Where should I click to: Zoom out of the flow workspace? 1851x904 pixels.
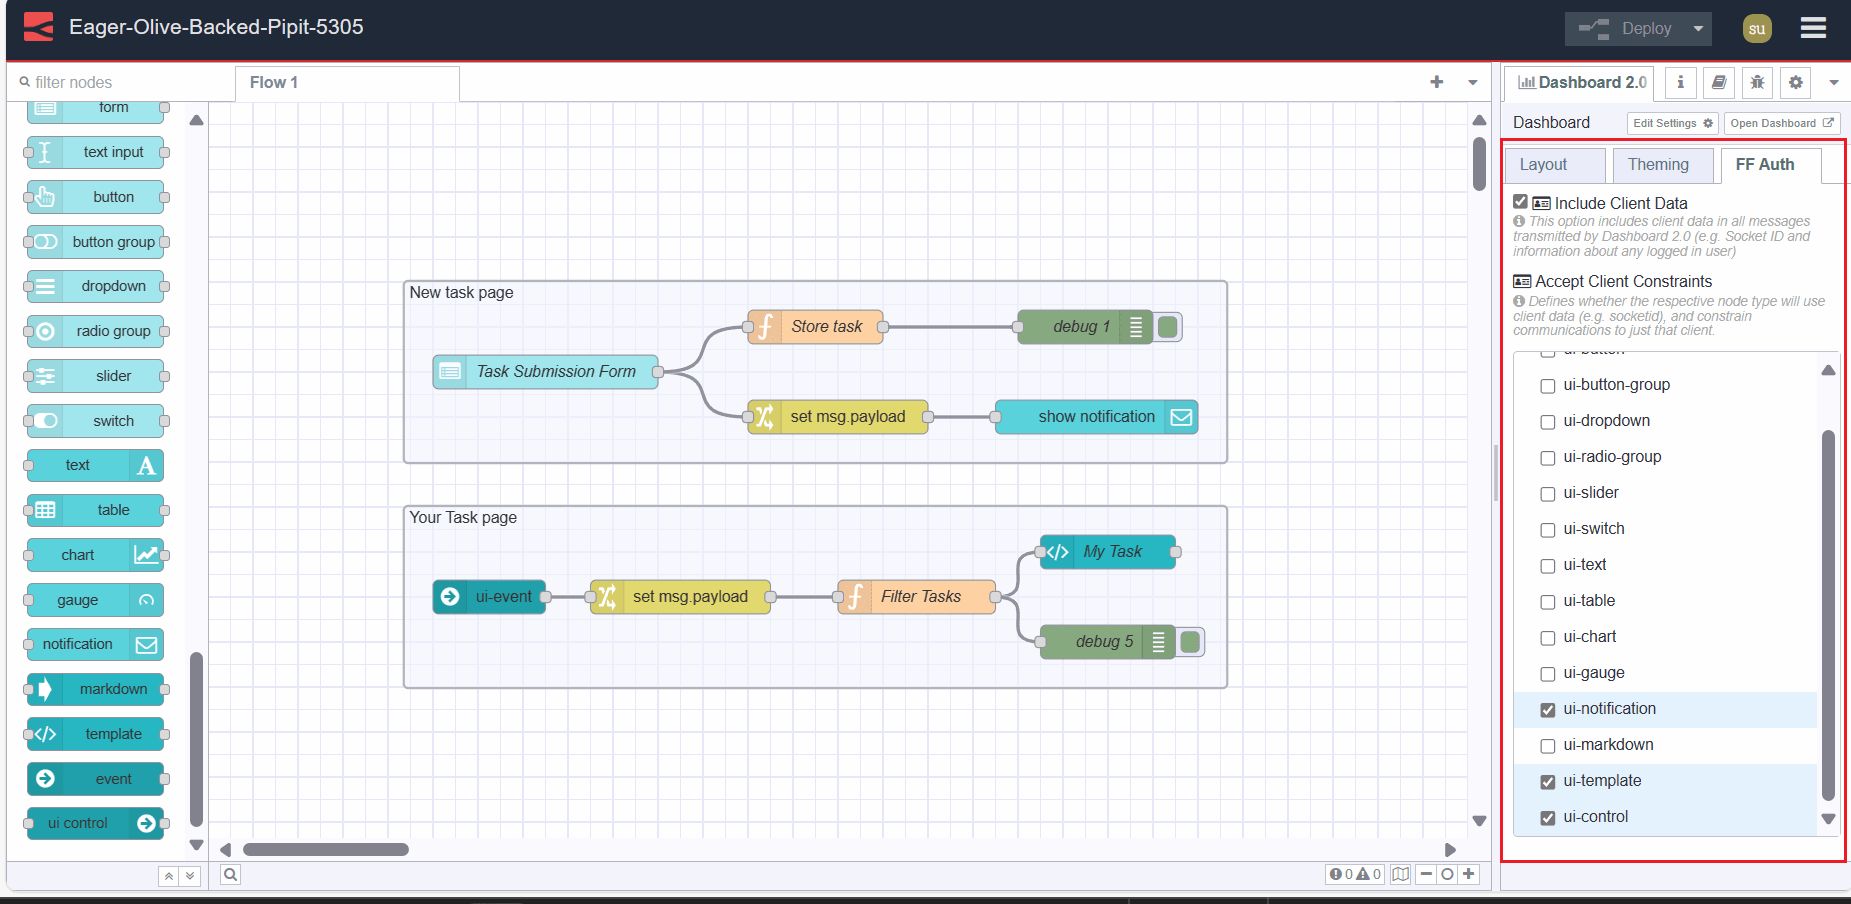(1426, 874)
